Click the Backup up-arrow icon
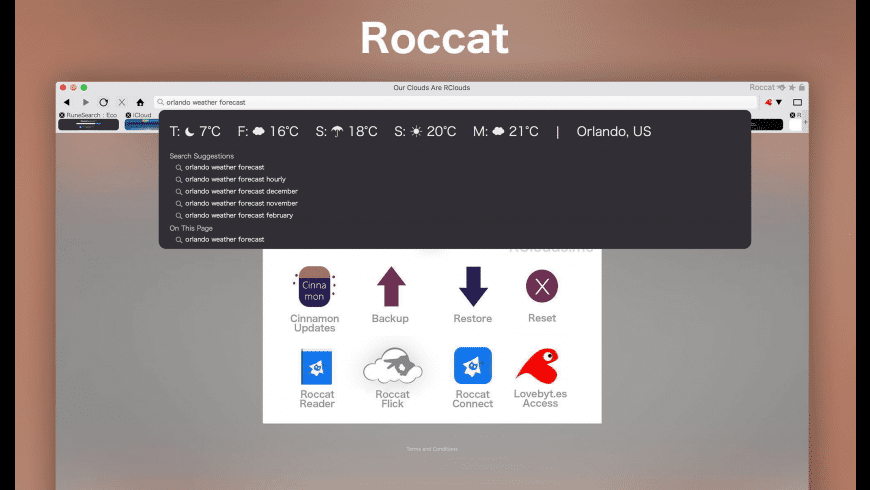Image resolution: width=870 pixels, height=490 pixels. coord(391,286)
